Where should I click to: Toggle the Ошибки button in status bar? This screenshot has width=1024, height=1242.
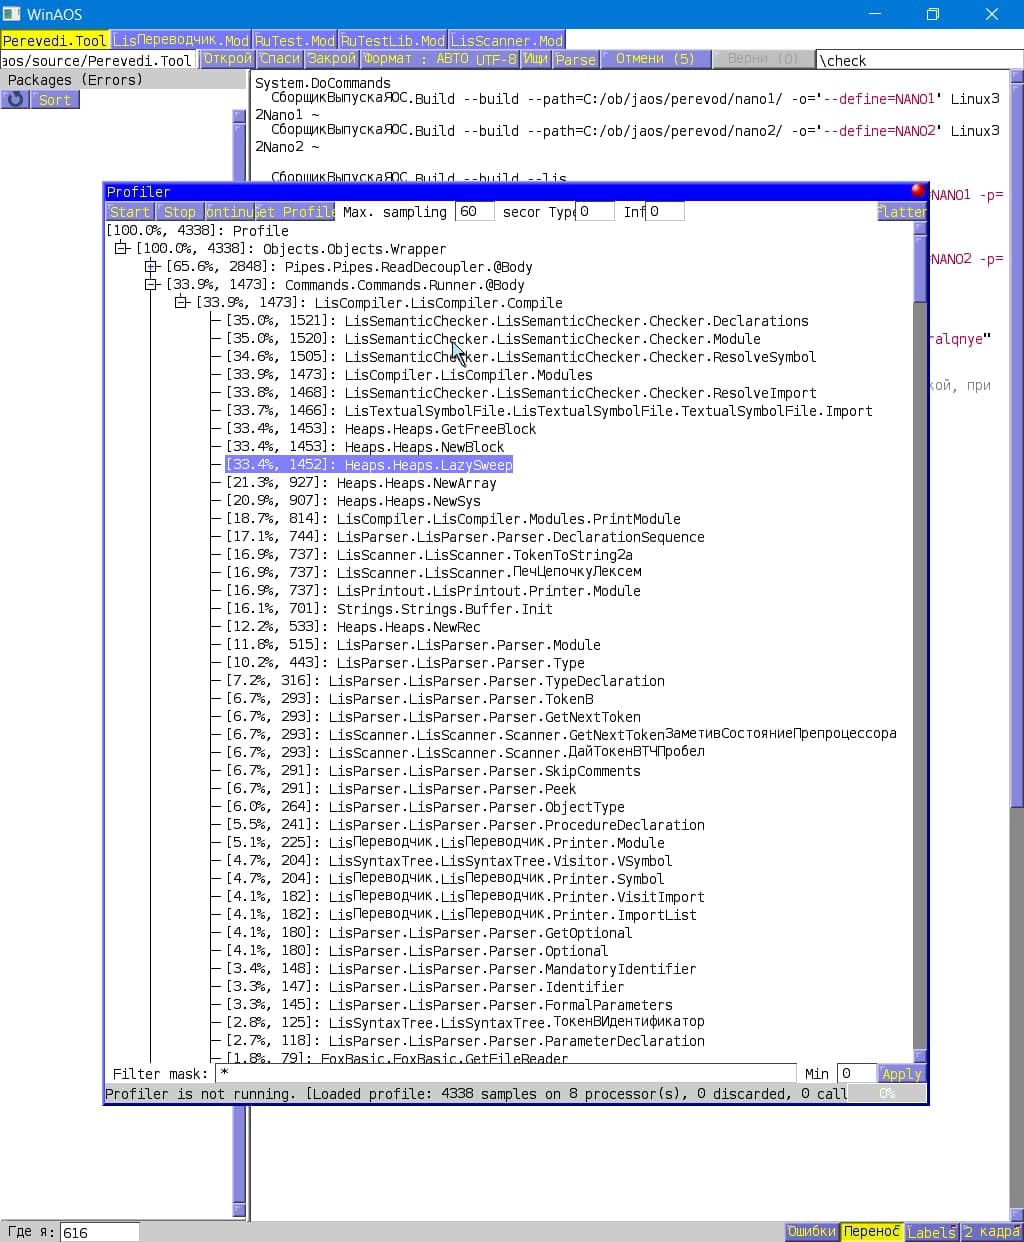(x=811, y=1232)
